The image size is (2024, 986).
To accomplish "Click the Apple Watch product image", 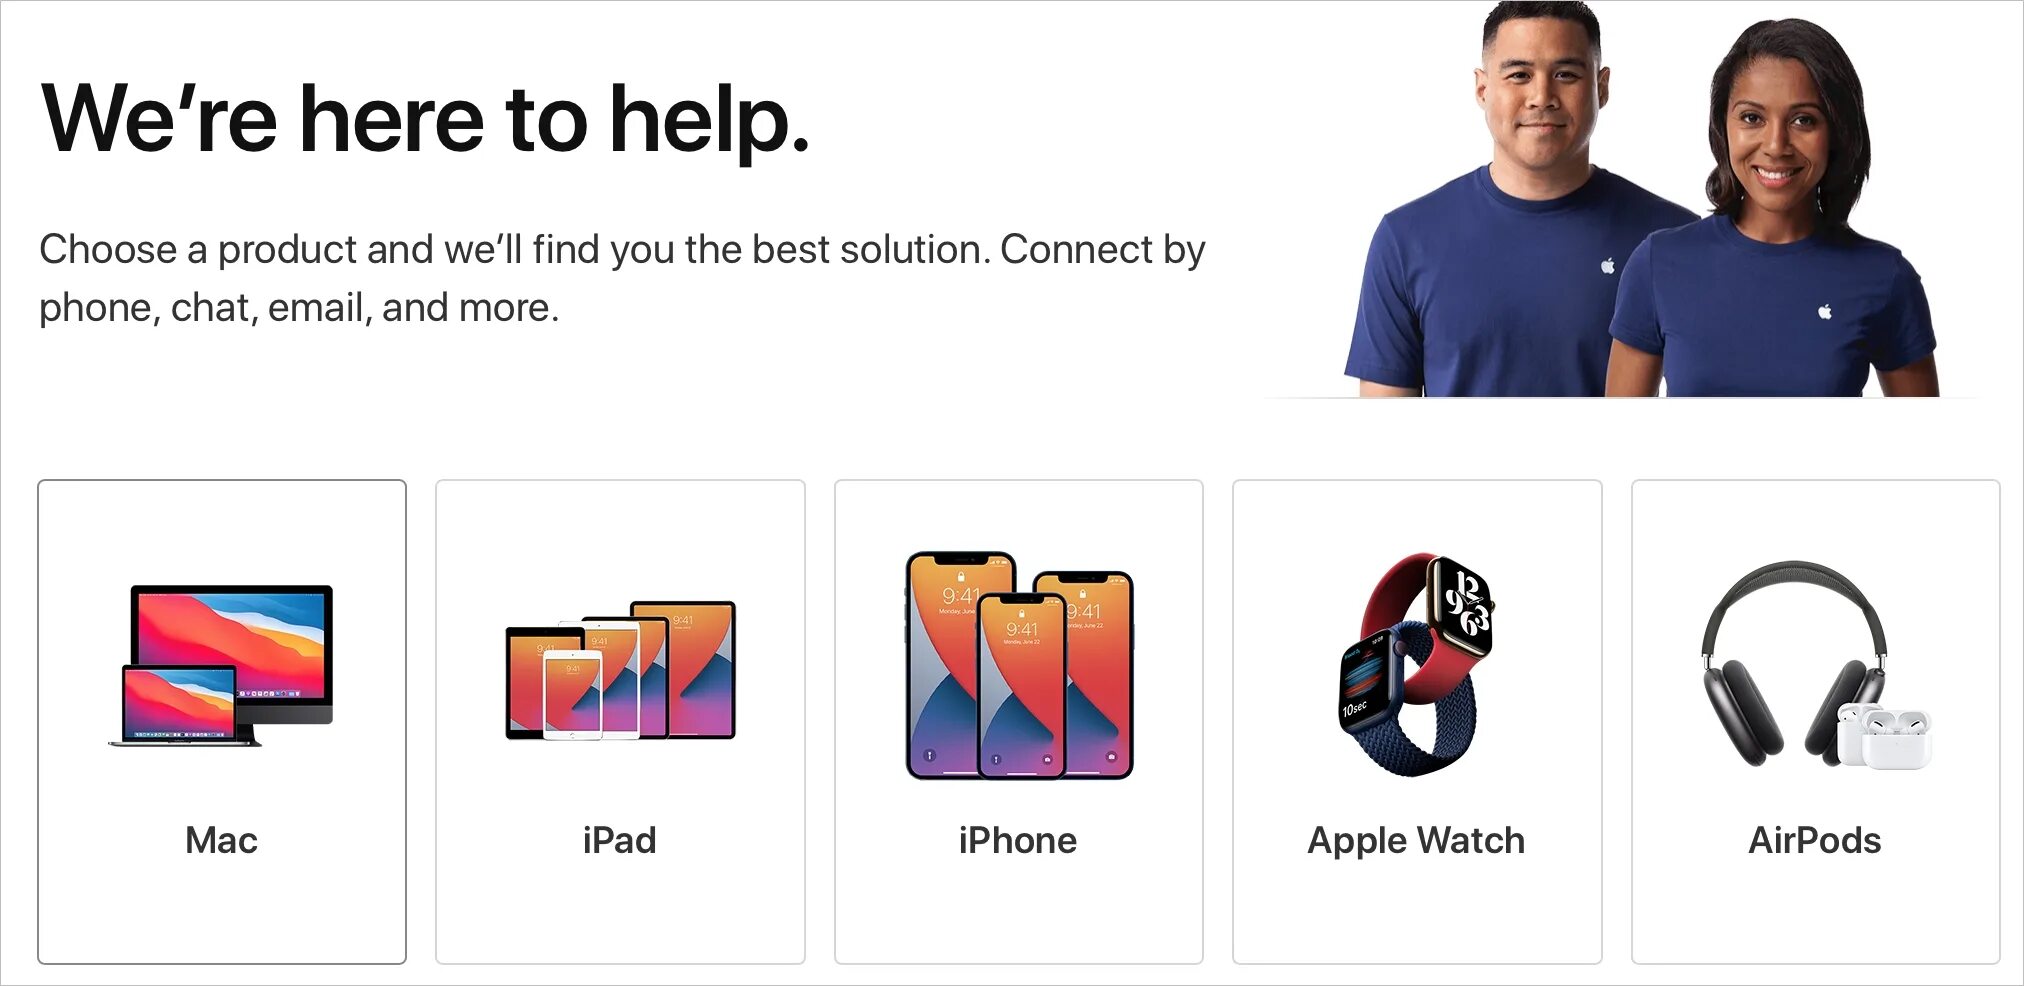I will pos(1417,665).
